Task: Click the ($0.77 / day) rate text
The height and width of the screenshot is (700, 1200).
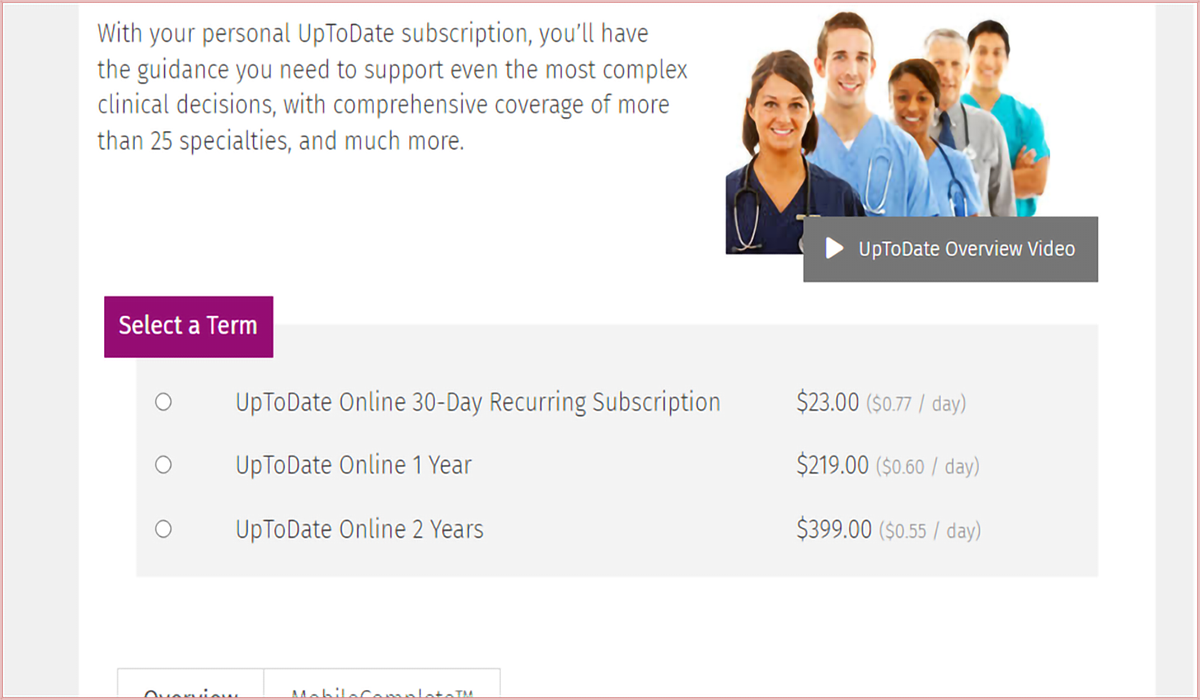Action: (x=916, y=404)
